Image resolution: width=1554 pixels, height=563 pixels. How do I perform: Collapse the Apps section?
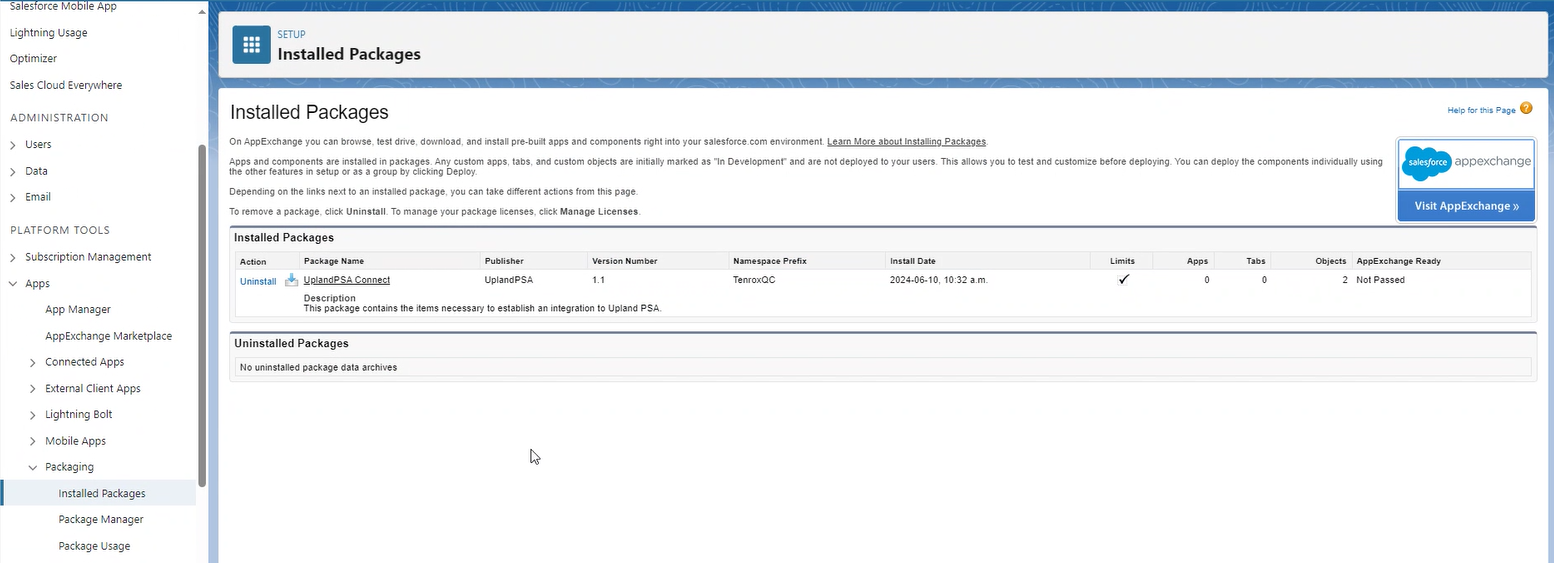pyautogui.click(x=13, y=284)
